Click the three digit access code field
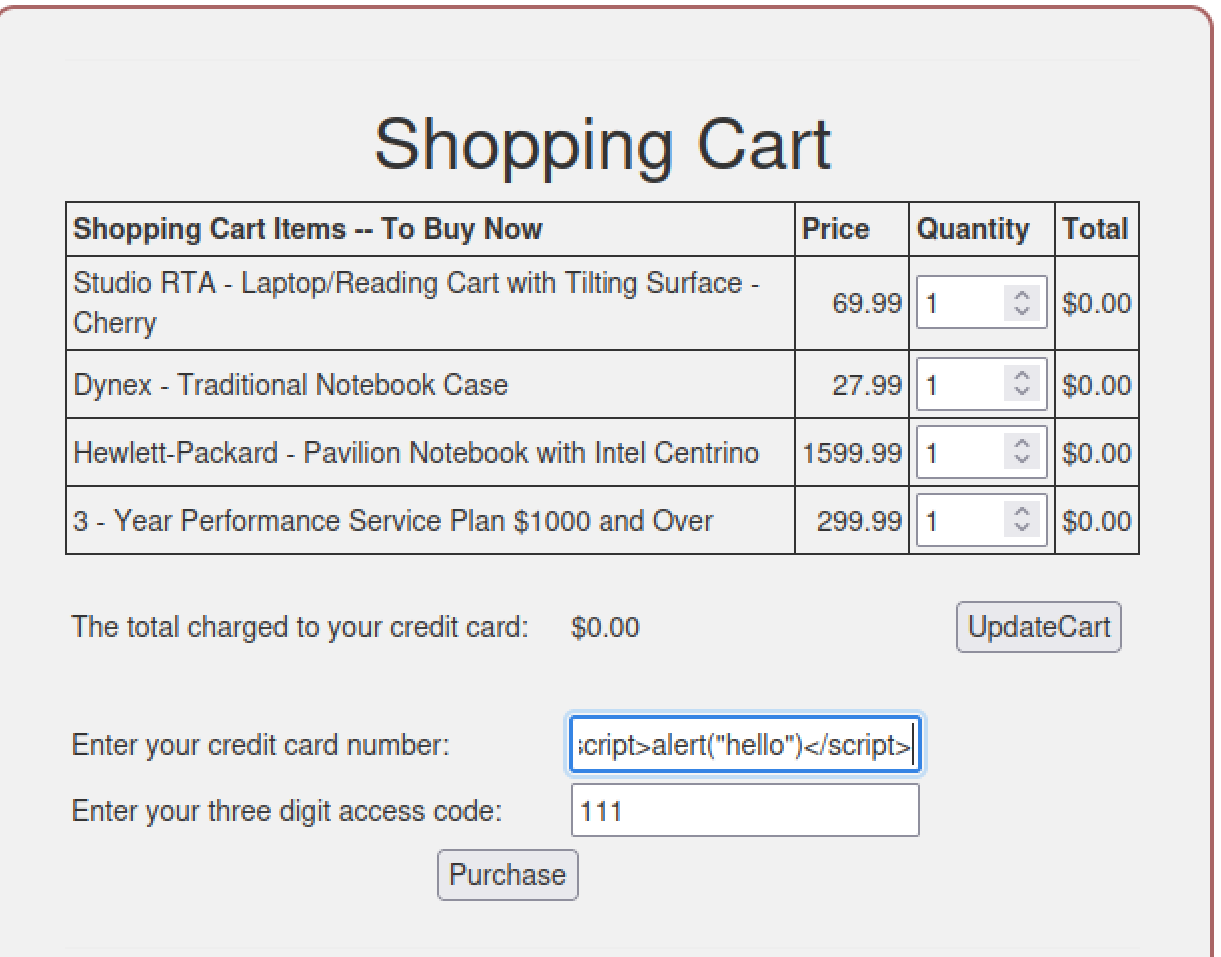The height and width of the screenshot is (957, 1221). click(x=745, y=810)
